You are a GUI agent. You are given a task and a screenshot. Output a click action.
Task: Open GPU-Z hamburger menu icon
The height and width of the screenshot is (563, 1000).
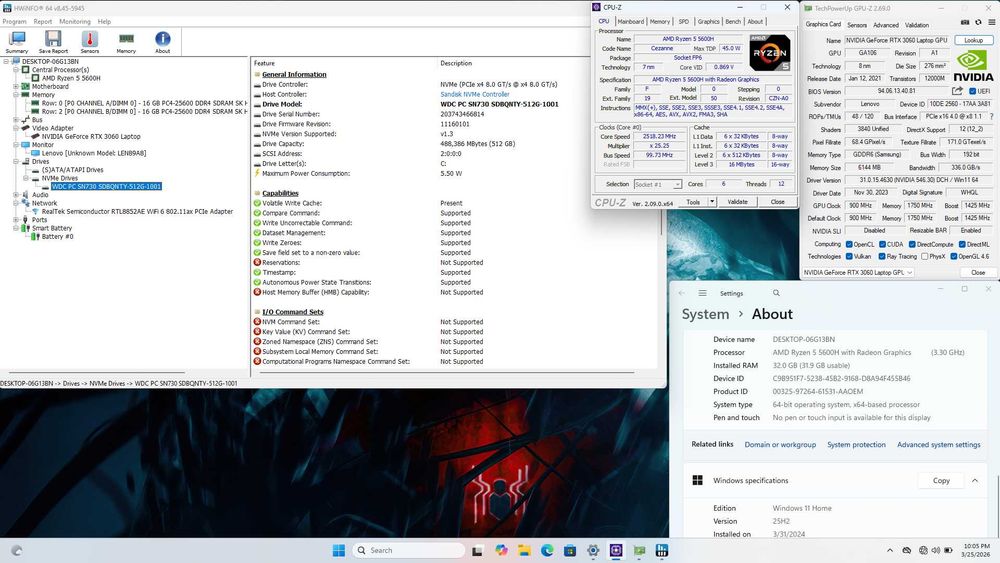[992, 22]
